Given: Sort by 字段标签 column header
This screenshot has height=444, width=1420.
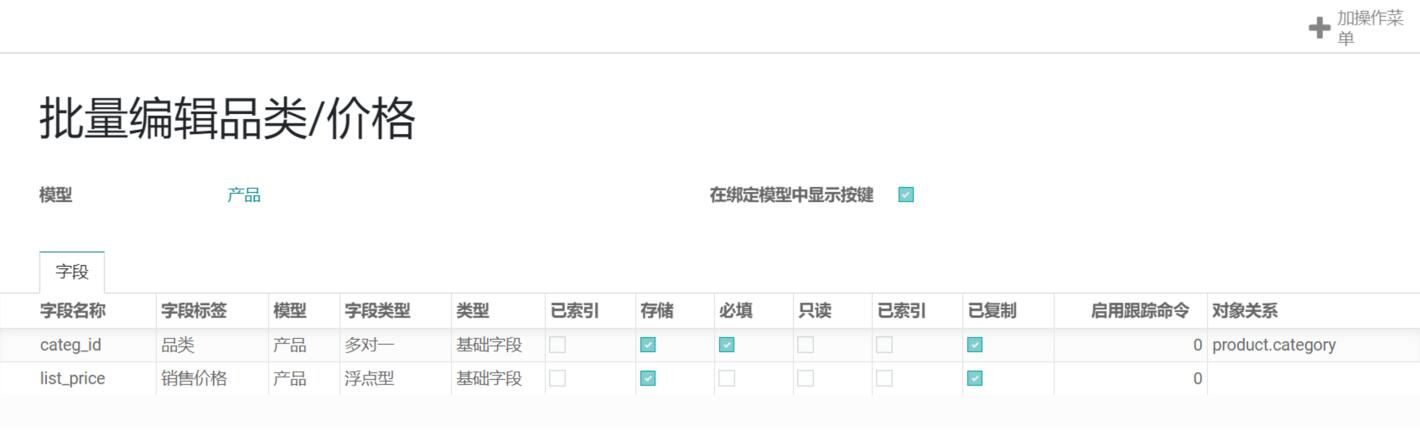Looking at the screenshot, I should [194, 311].
